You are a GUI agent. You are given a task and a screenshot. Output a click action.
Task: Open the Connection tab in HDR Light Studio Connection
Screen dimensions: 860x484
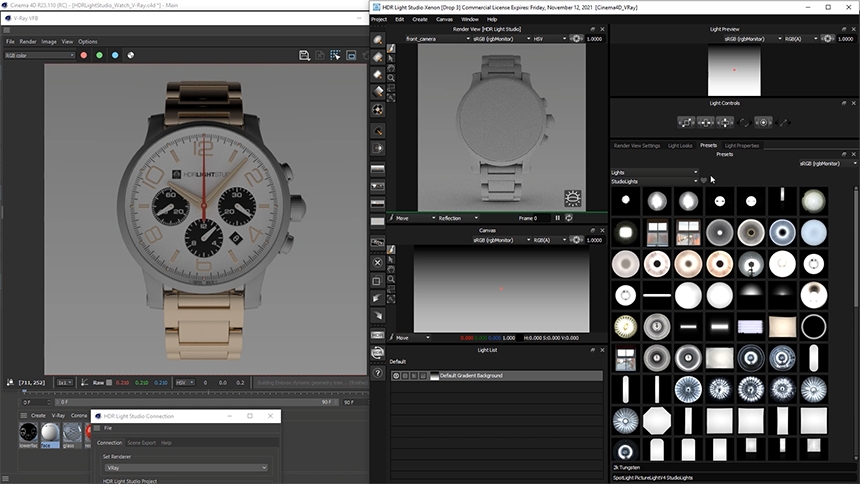(109, 442)
